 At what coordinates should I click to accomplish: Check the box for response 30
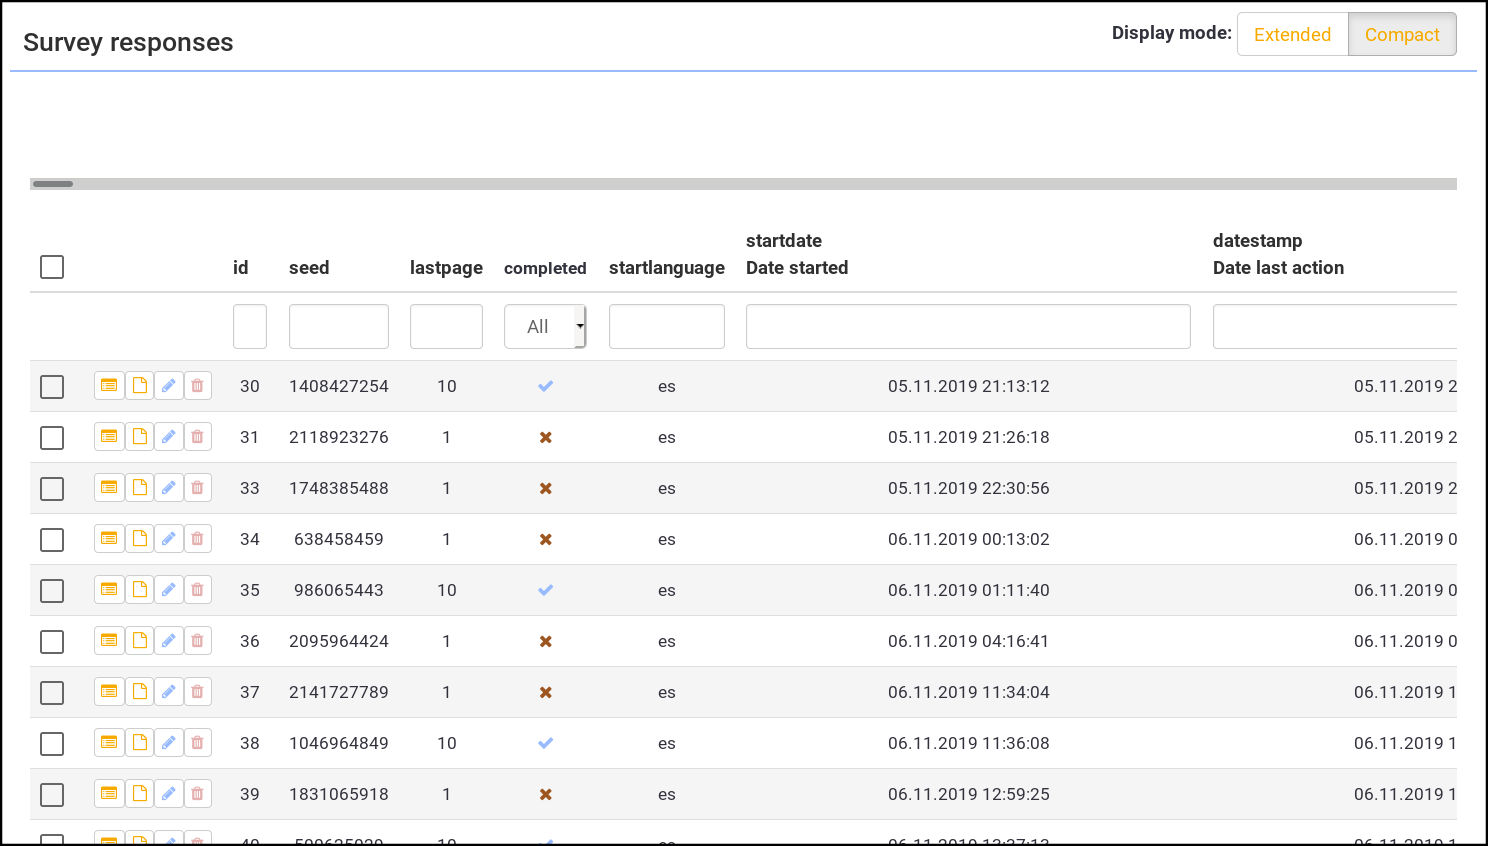[x=52, y=387]
